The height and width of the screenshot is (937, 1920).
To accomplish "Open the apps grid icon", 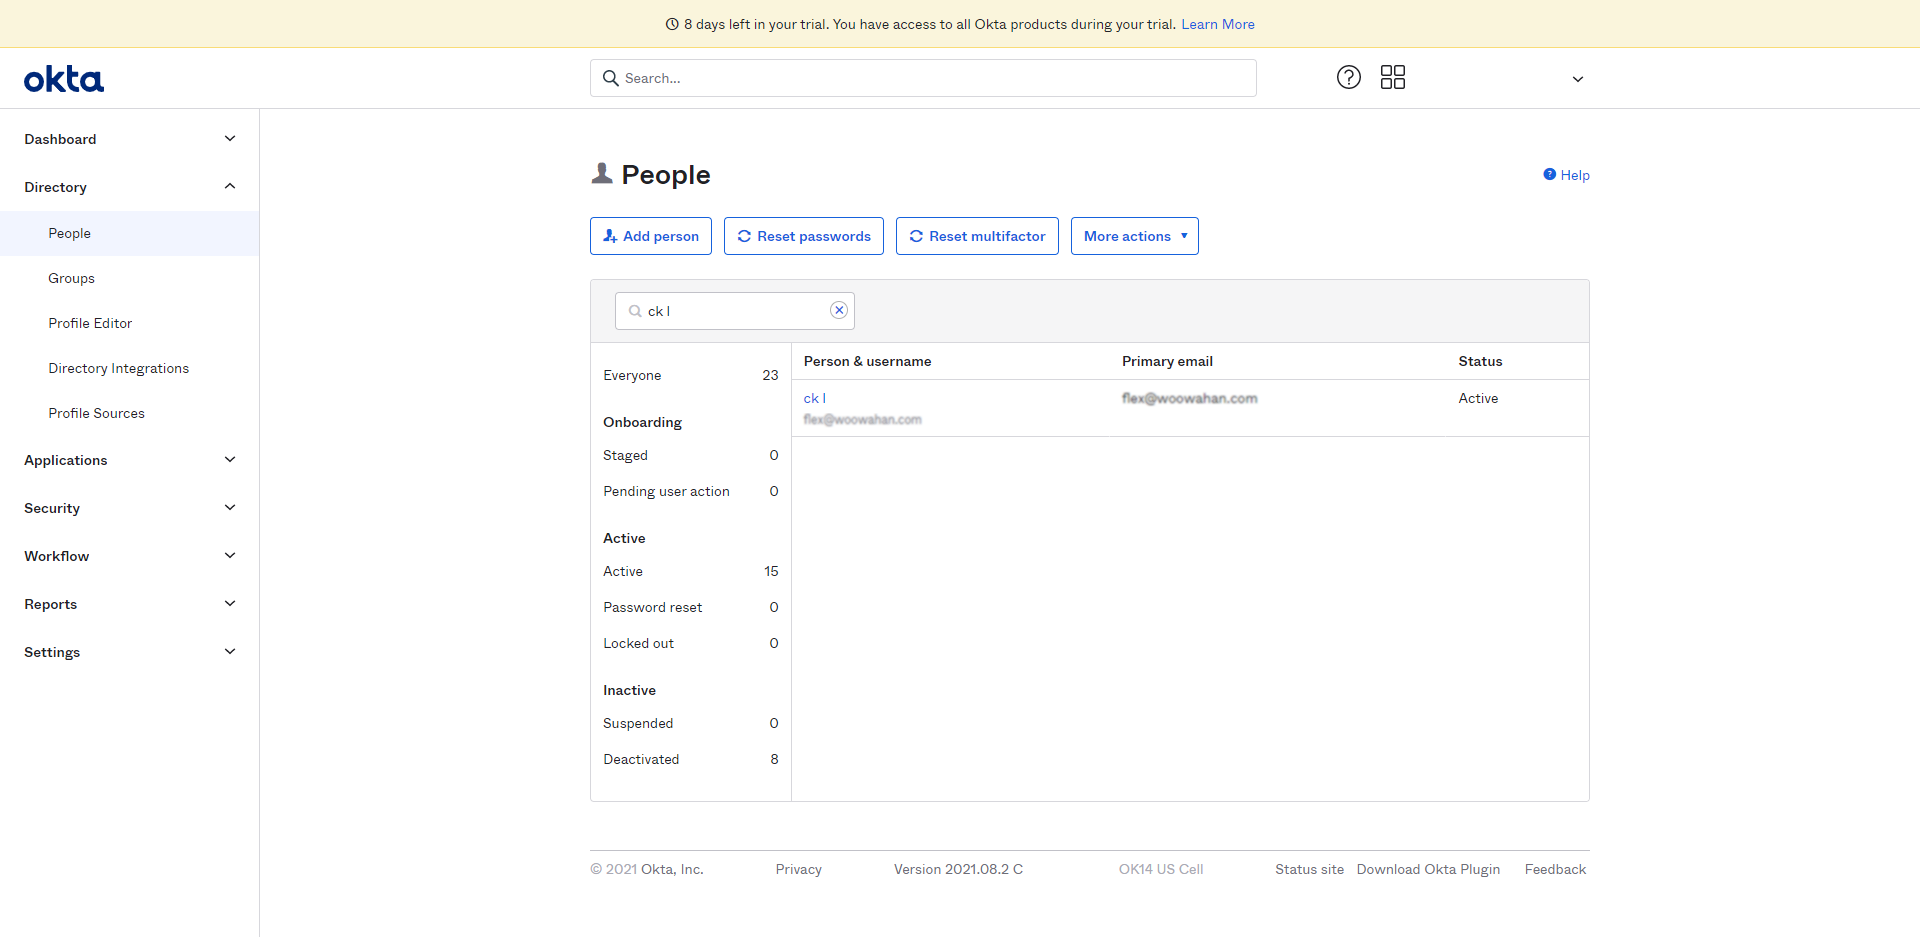I will [1393, 77].
